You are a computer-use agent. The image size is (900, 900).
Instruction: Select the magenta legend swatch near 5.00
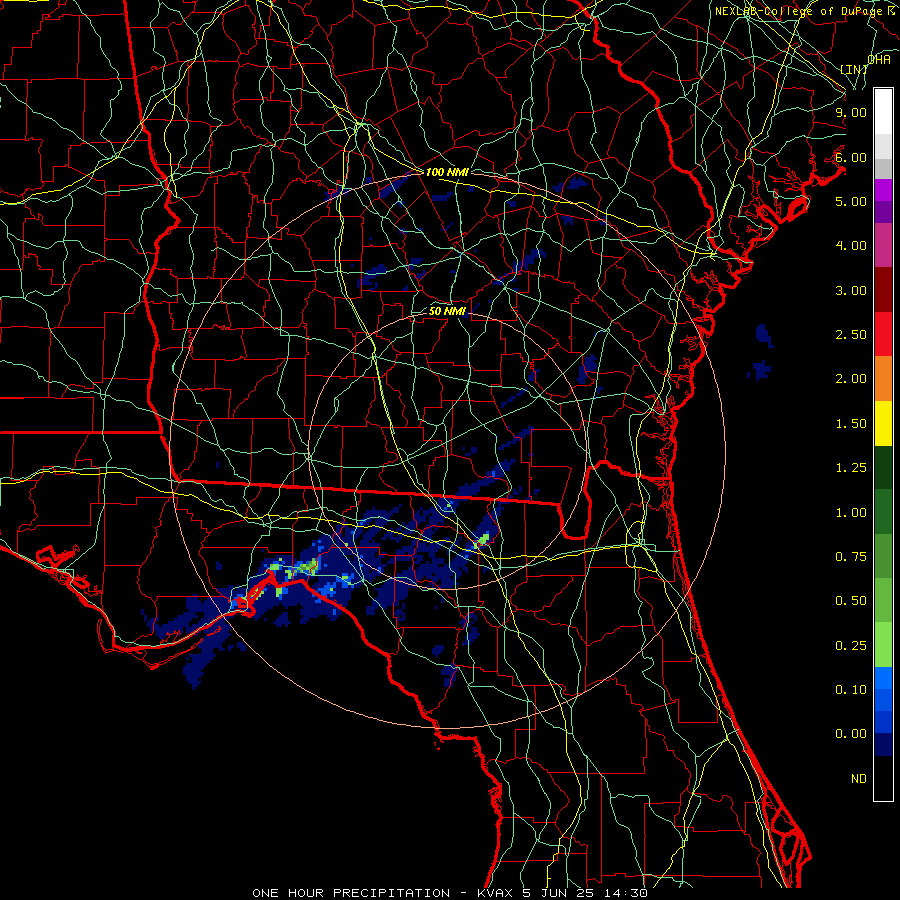pyautogui.click(x=883, y=190)
